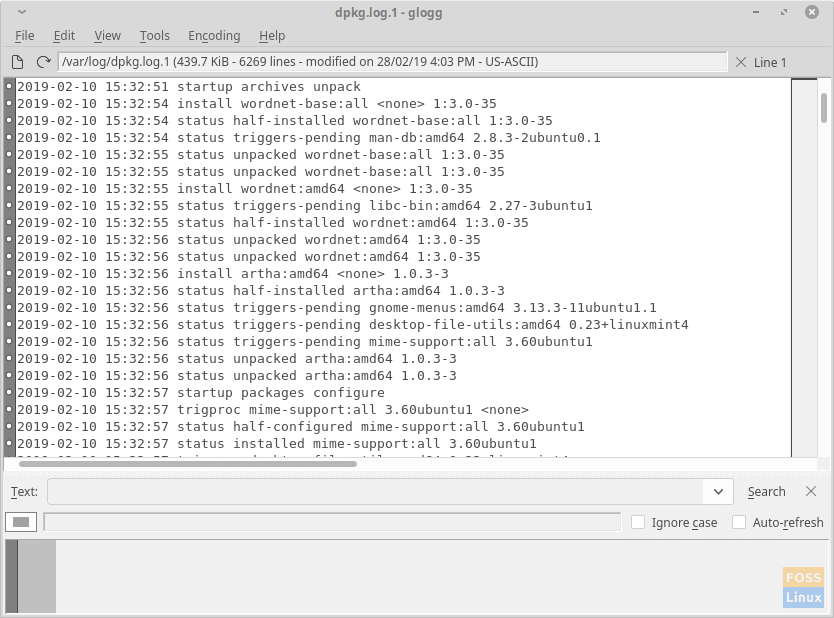Click the Search button
834x618 pixels.
pos(766,491)
